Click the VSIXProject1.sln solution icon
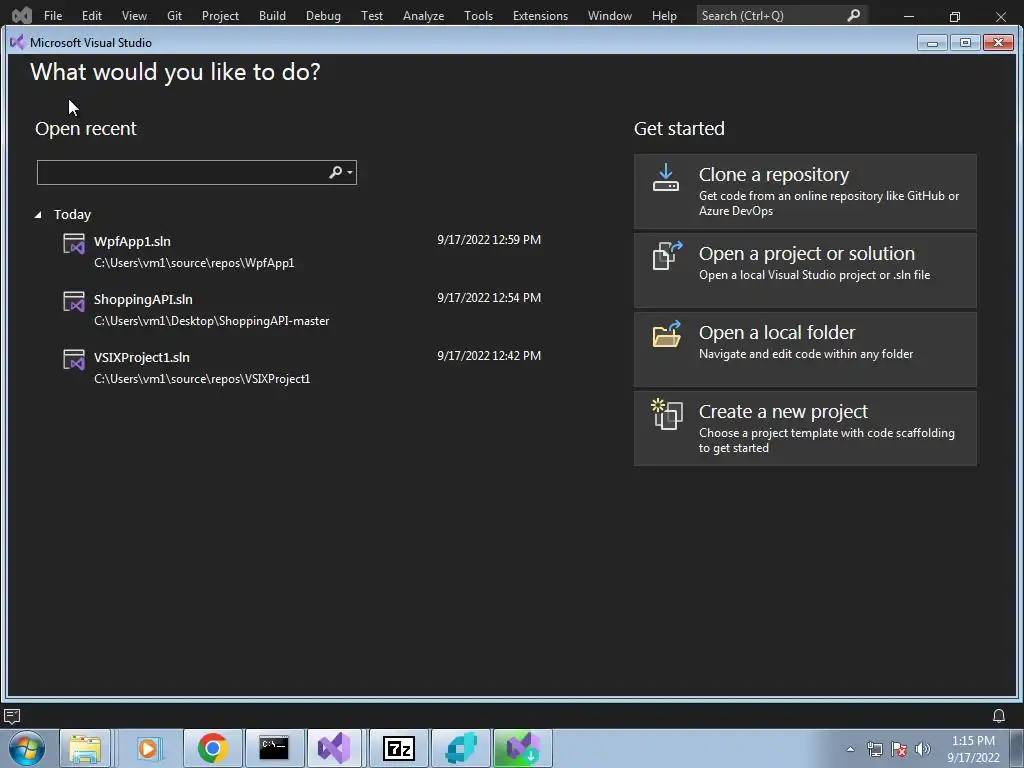The image size is (1024, 768). 74,360
